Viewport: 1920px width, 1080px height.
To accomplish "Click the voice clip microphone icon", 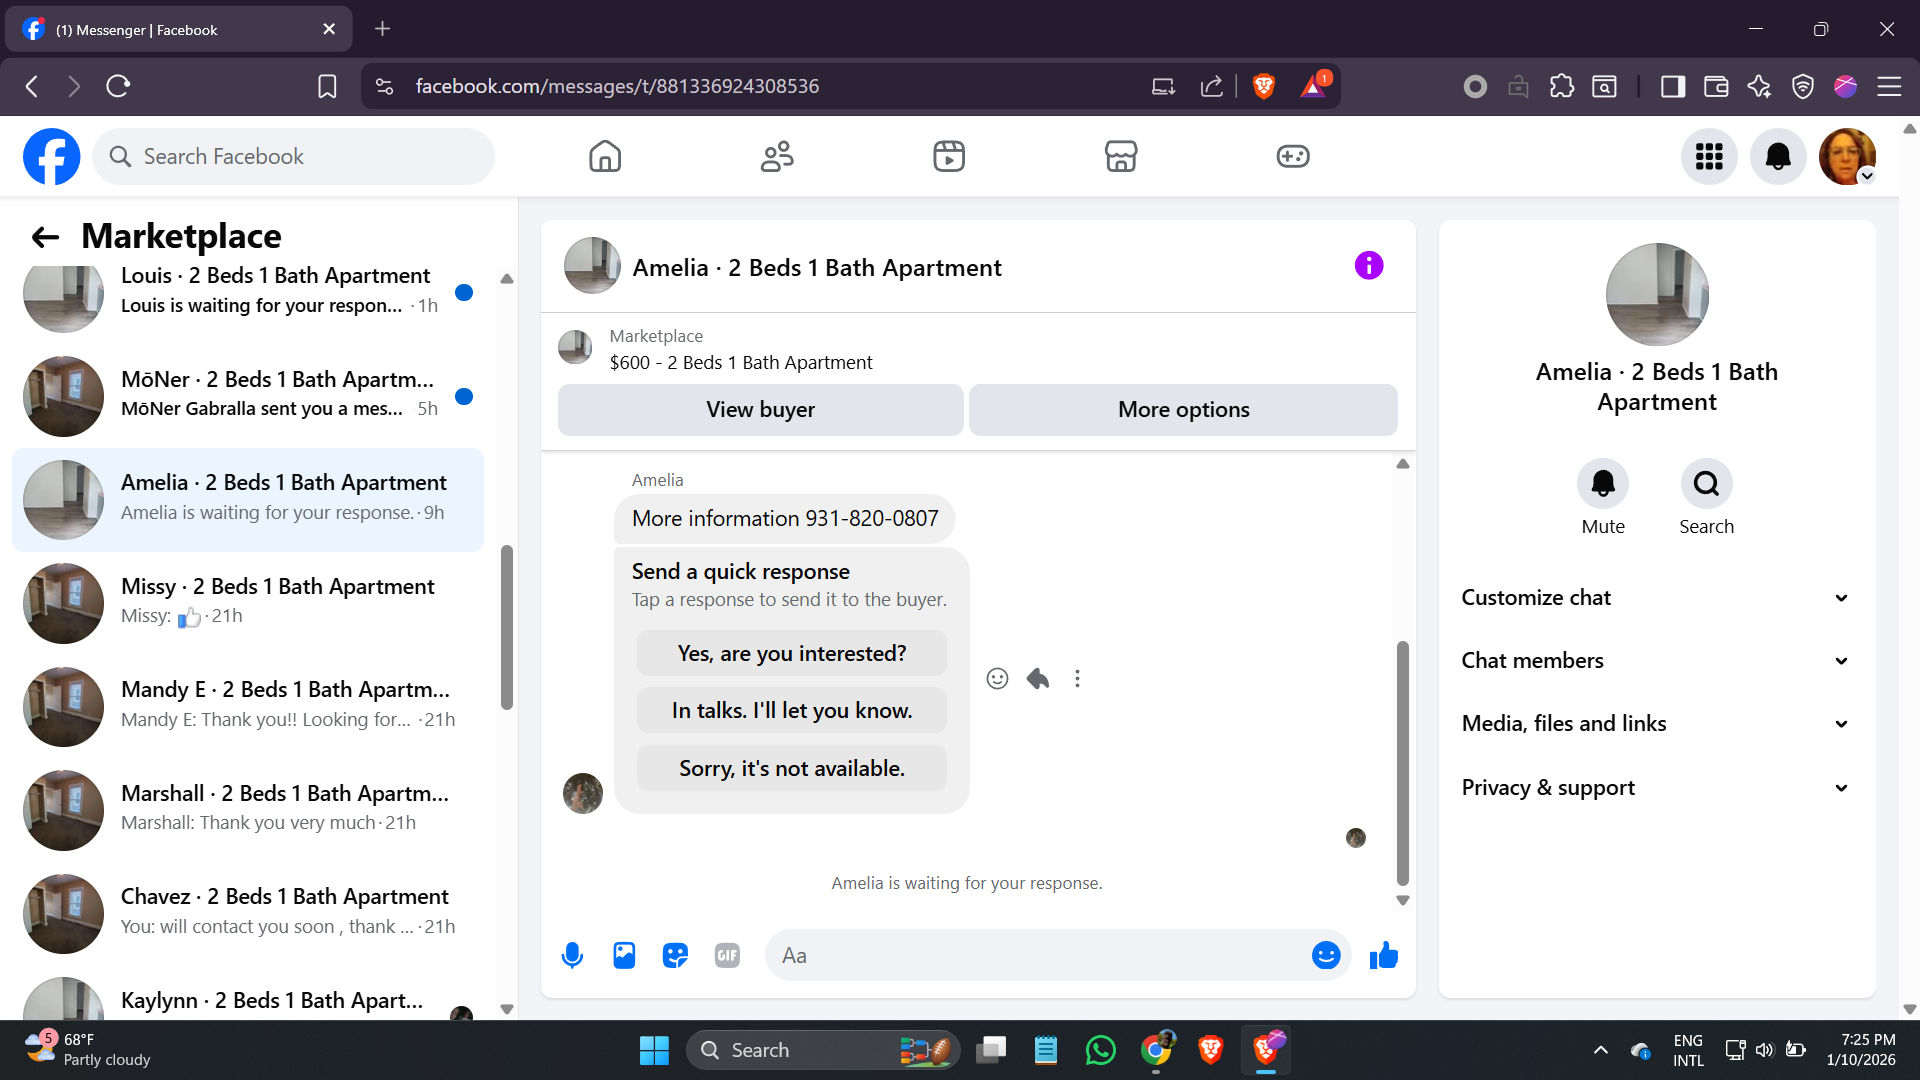I will pyautogui.click(x=572, y=956).
